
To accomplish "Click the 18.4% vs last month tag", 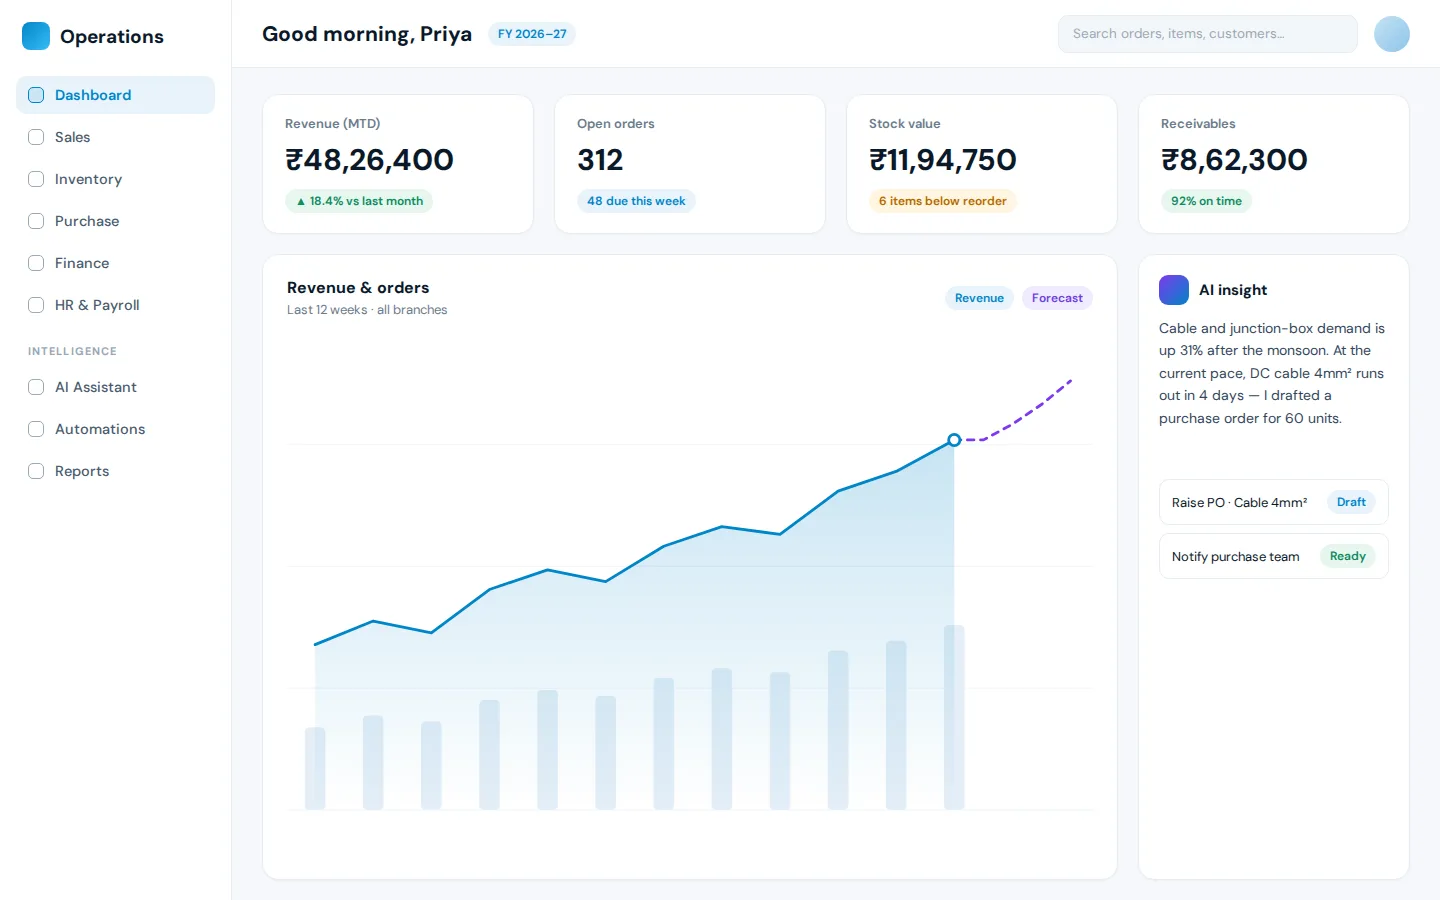I will coord(359,201).
